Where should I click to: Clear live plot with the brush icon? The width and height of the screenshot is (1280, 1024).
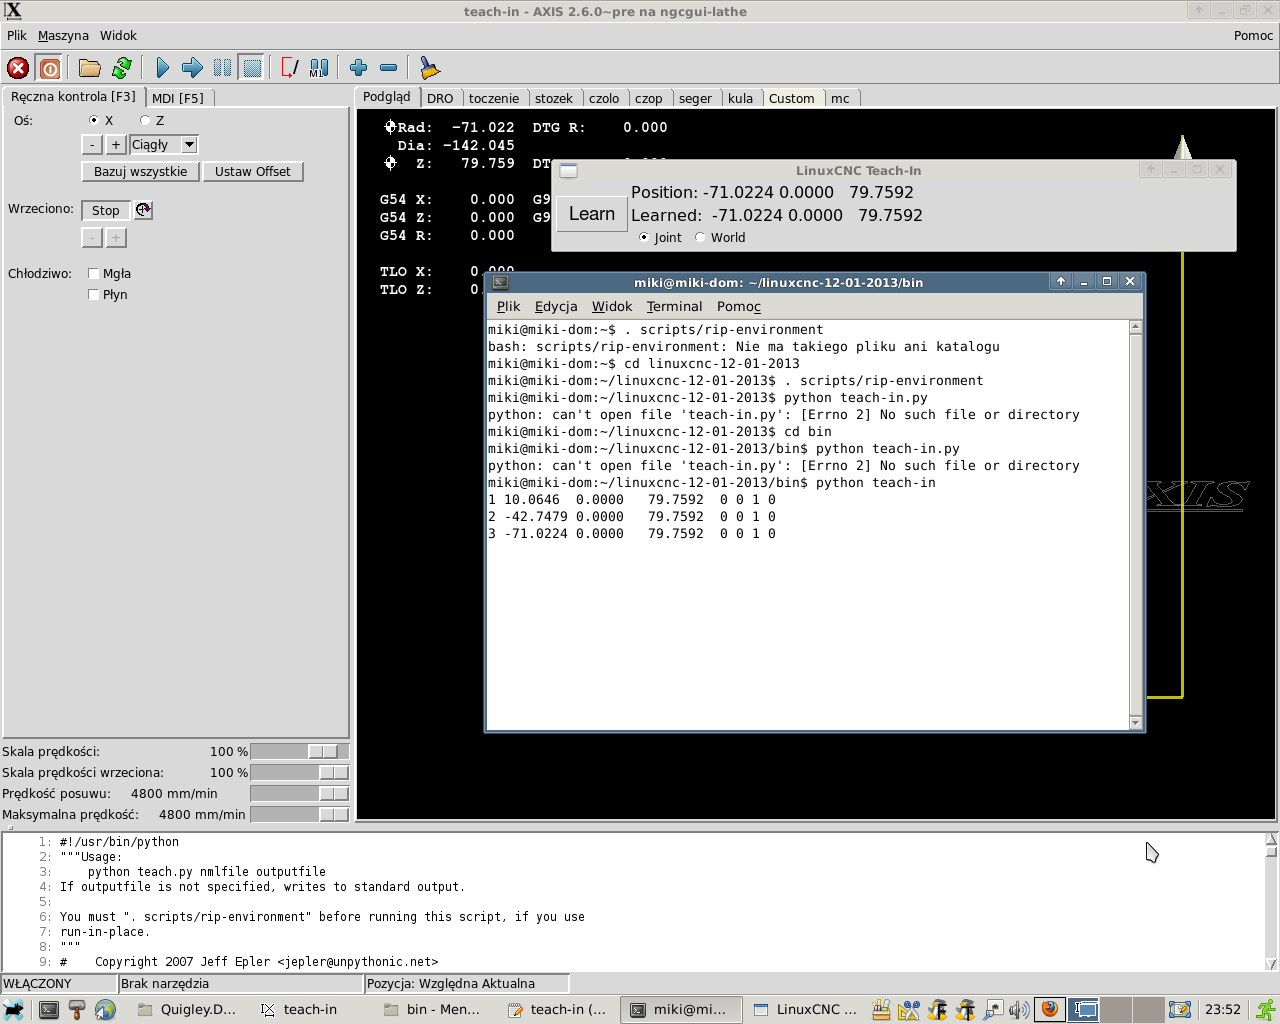[x=429, y=68]
